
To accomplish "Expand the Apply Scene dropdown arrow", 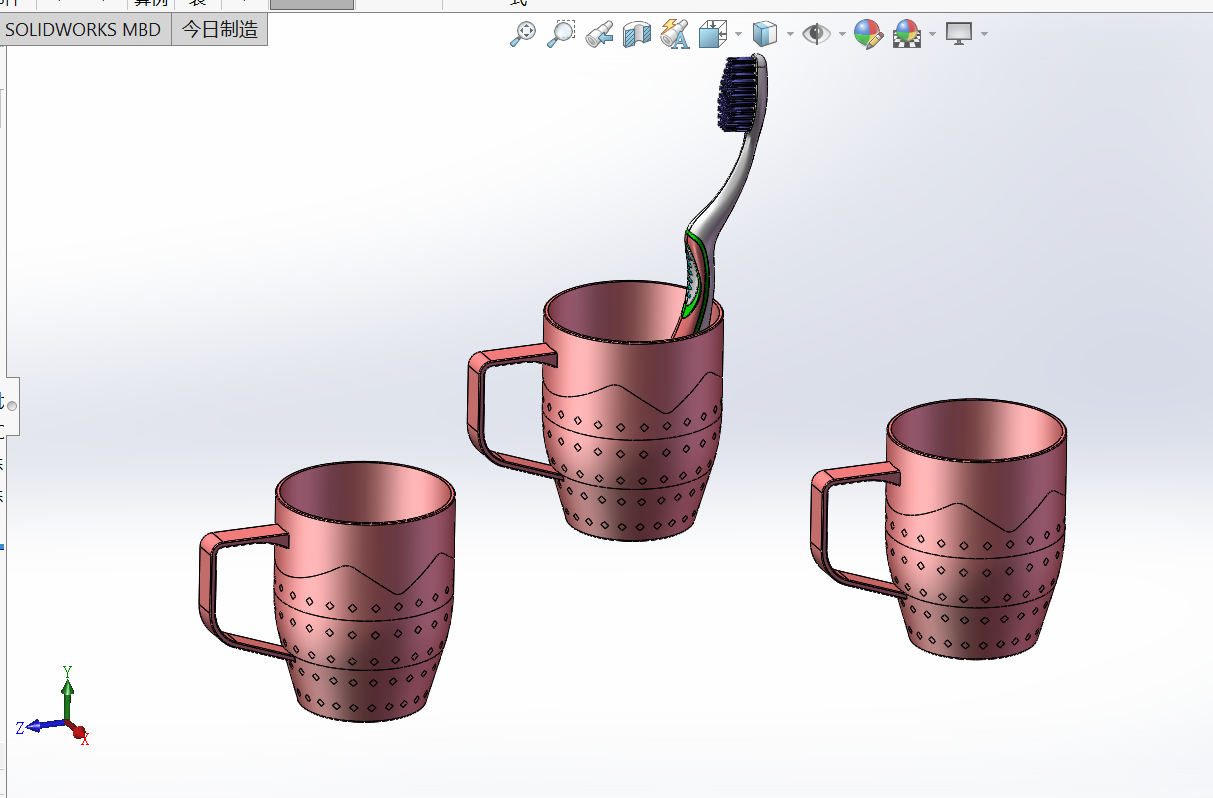I will tap(932, 34).
